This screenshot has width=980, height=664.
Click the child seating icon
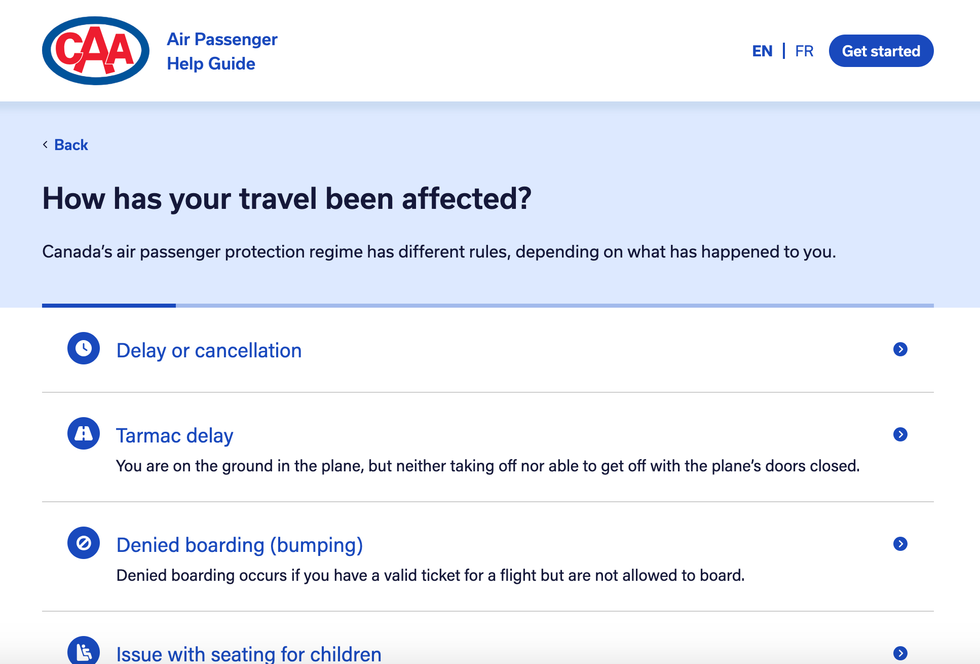tap(84, 652)
